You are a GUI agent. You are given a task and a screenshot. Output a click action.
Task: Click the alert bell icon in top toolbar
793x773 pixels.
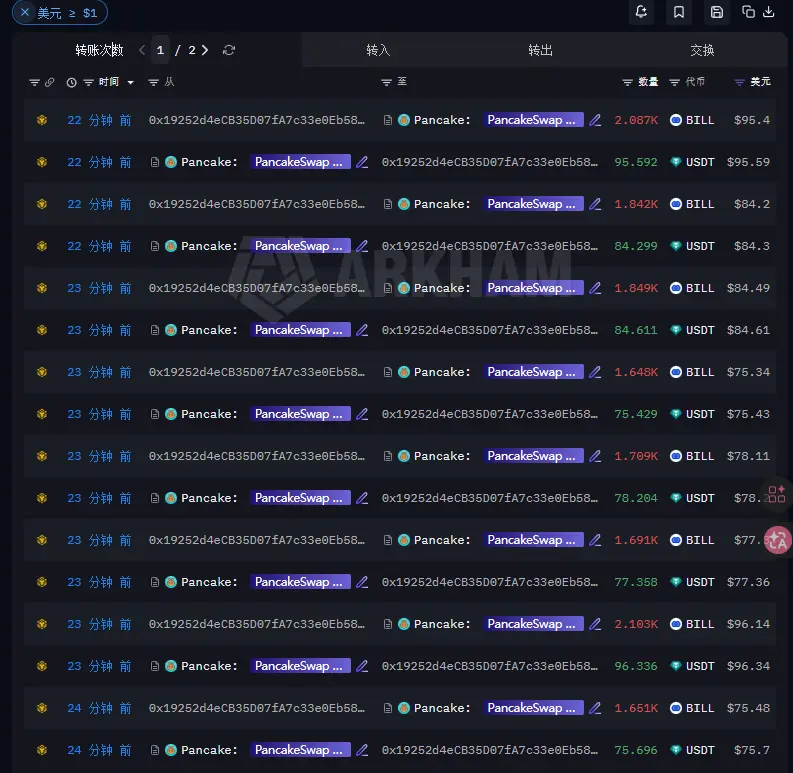pyautogui.click(x=641, y=12)
